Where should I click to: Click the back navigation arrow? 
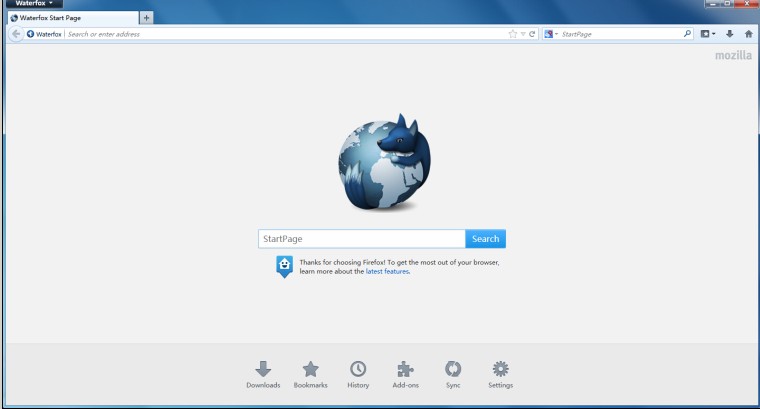tap(16, 34)
